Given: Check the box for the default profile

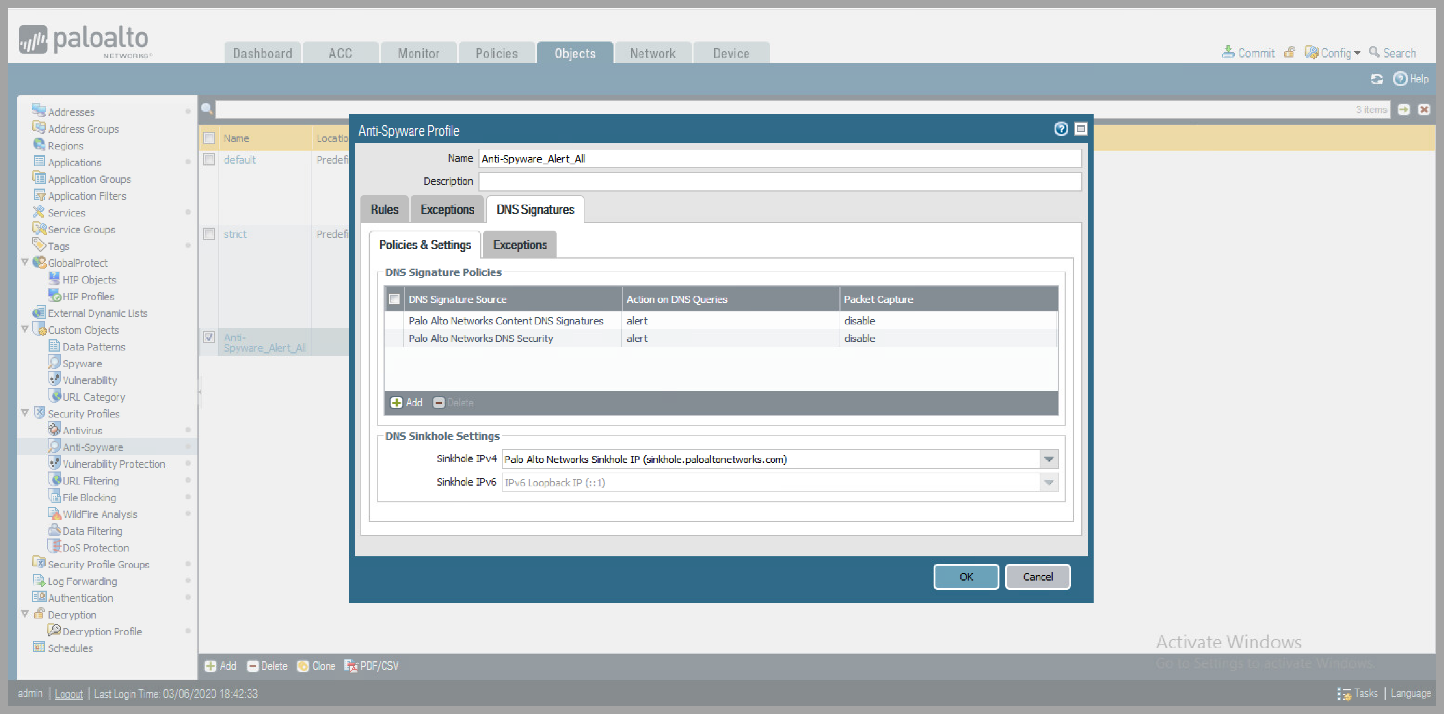Looking at the screenshot, I should [x=209, y=160].
